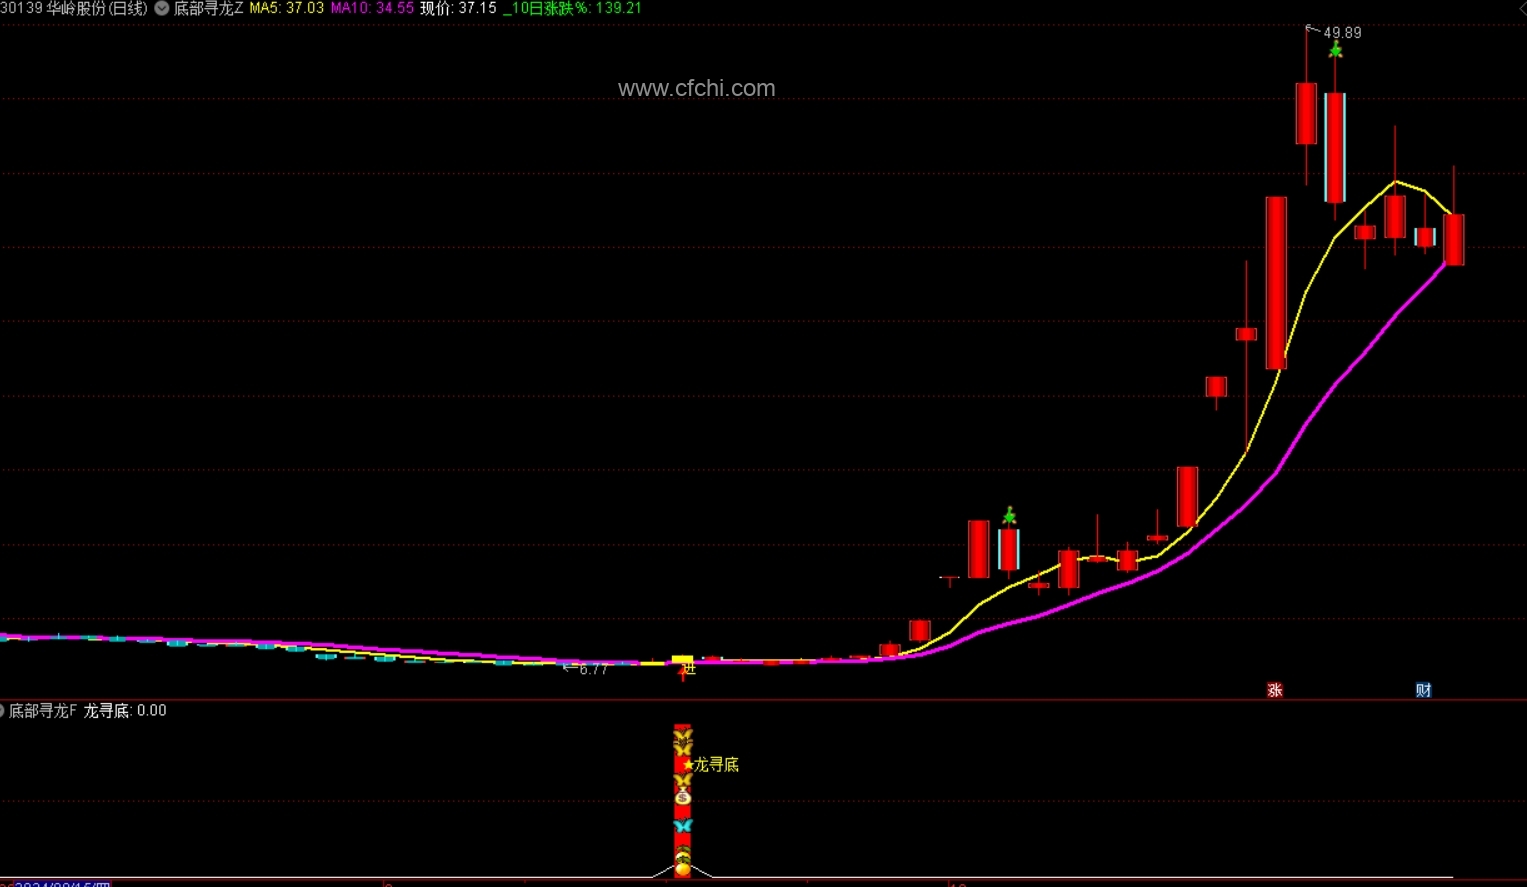Viewport: 1527px width, 887px height.
Task: Click the green figure icon above the cyan-edged candle
Action: (x=1009, y=516)
